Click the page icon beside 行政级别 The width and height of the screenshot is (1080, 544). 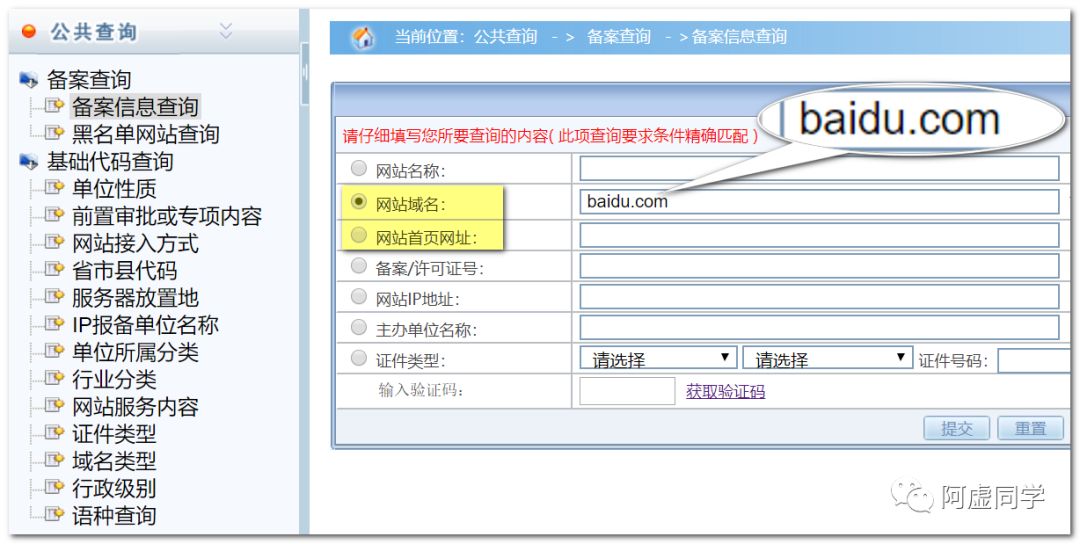[x=55, y=488]
